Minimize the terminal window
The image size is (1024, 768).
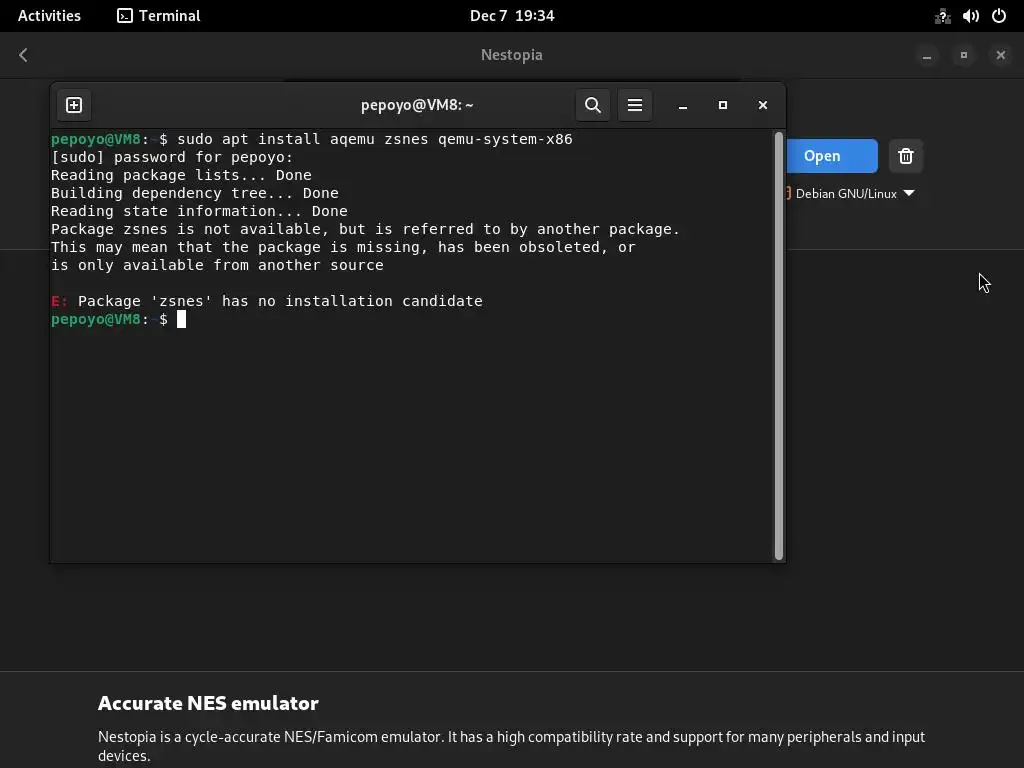(683, 105)
